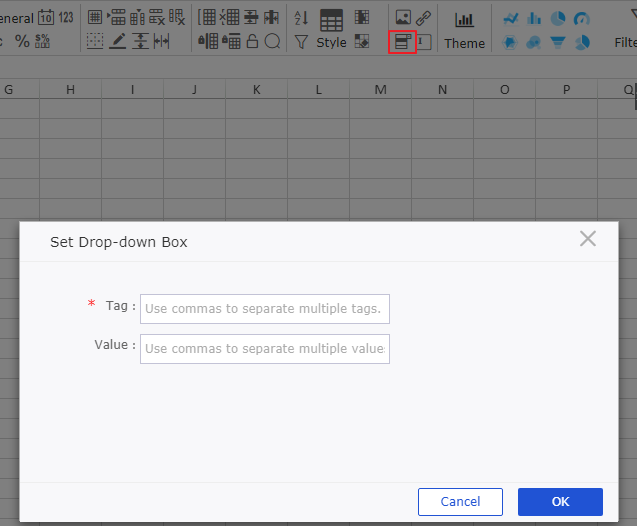
Task: Click the A-Z sort icon
Action: coord(301,18)
